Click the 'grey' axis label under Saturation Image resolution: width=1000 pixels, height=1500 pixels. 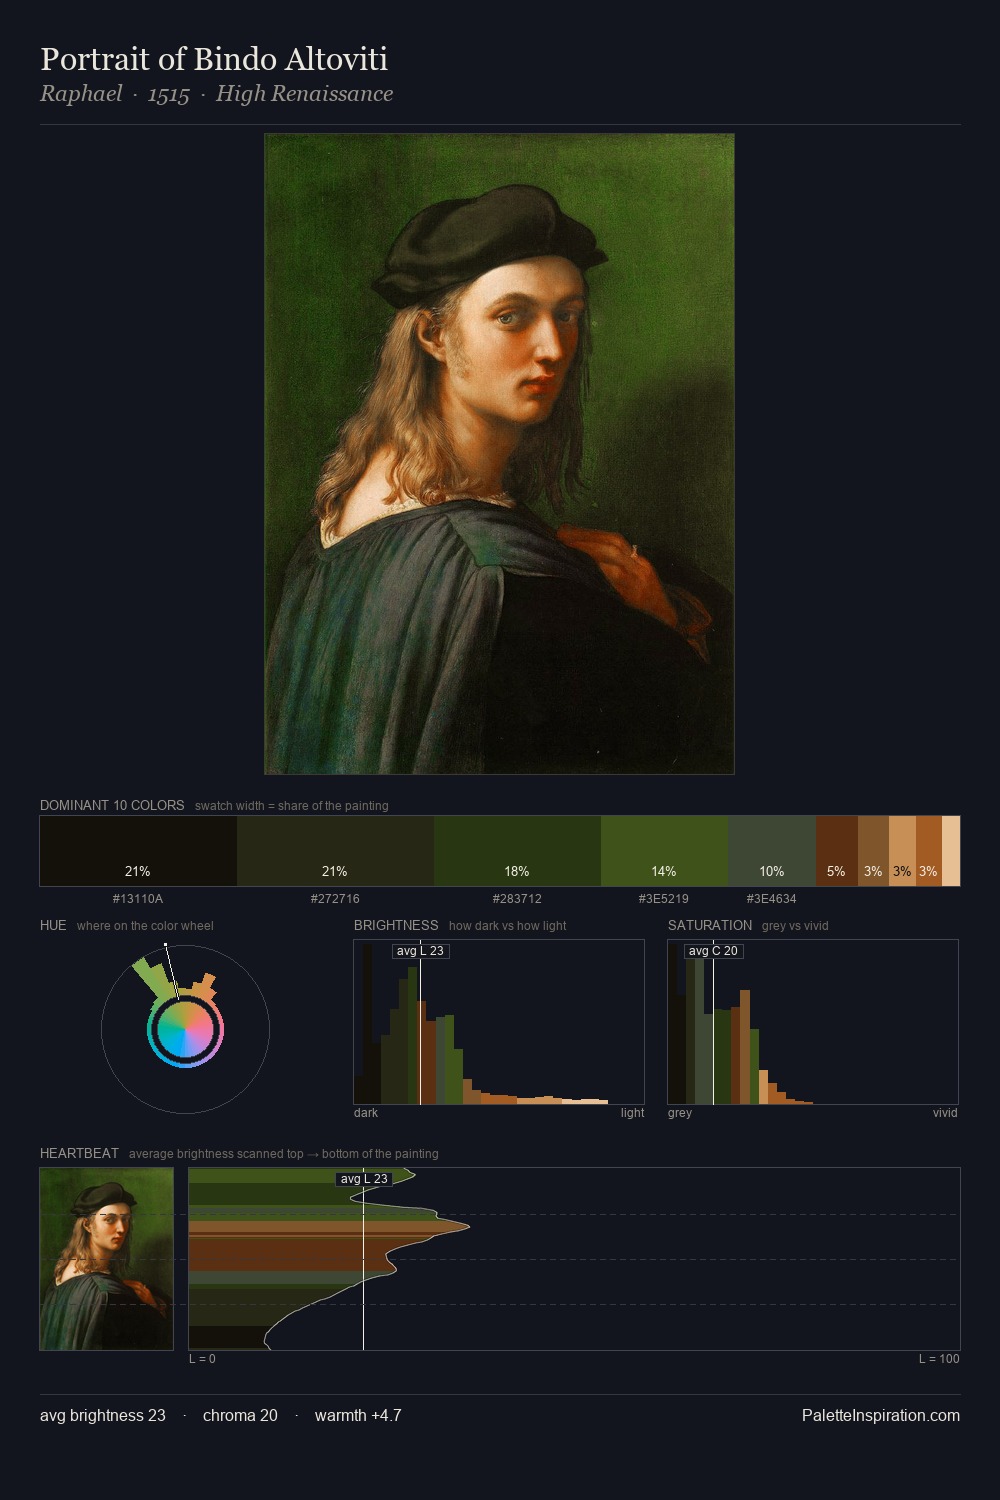680,1113
